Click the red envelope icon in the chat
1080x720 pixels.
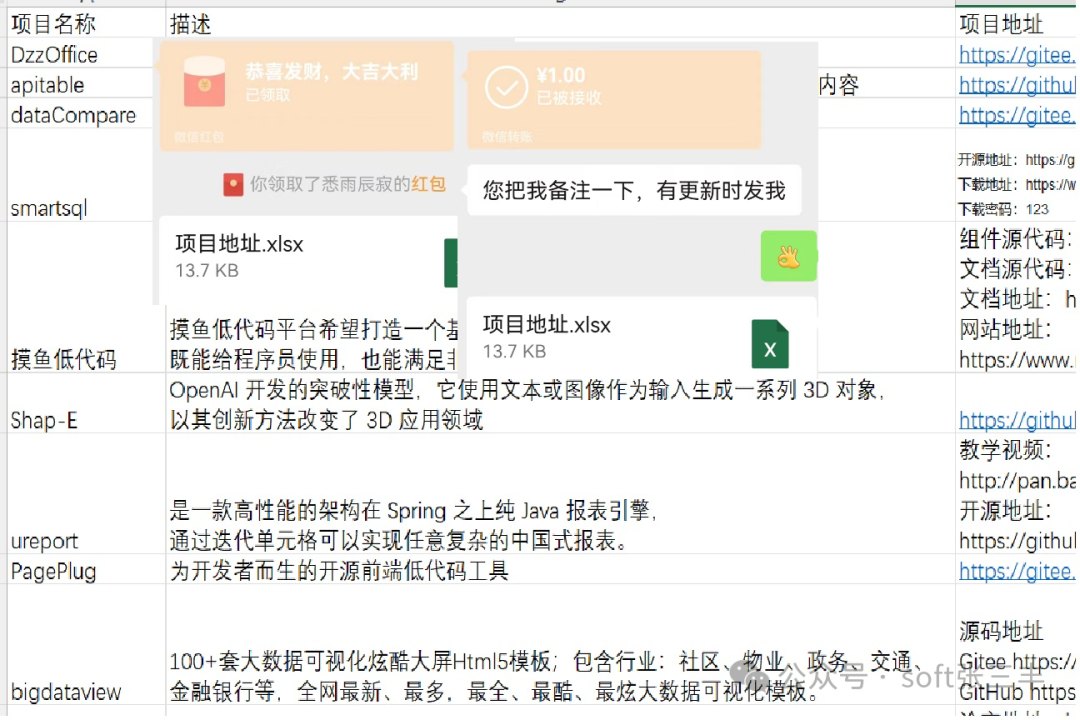click(x=204, y=82)
